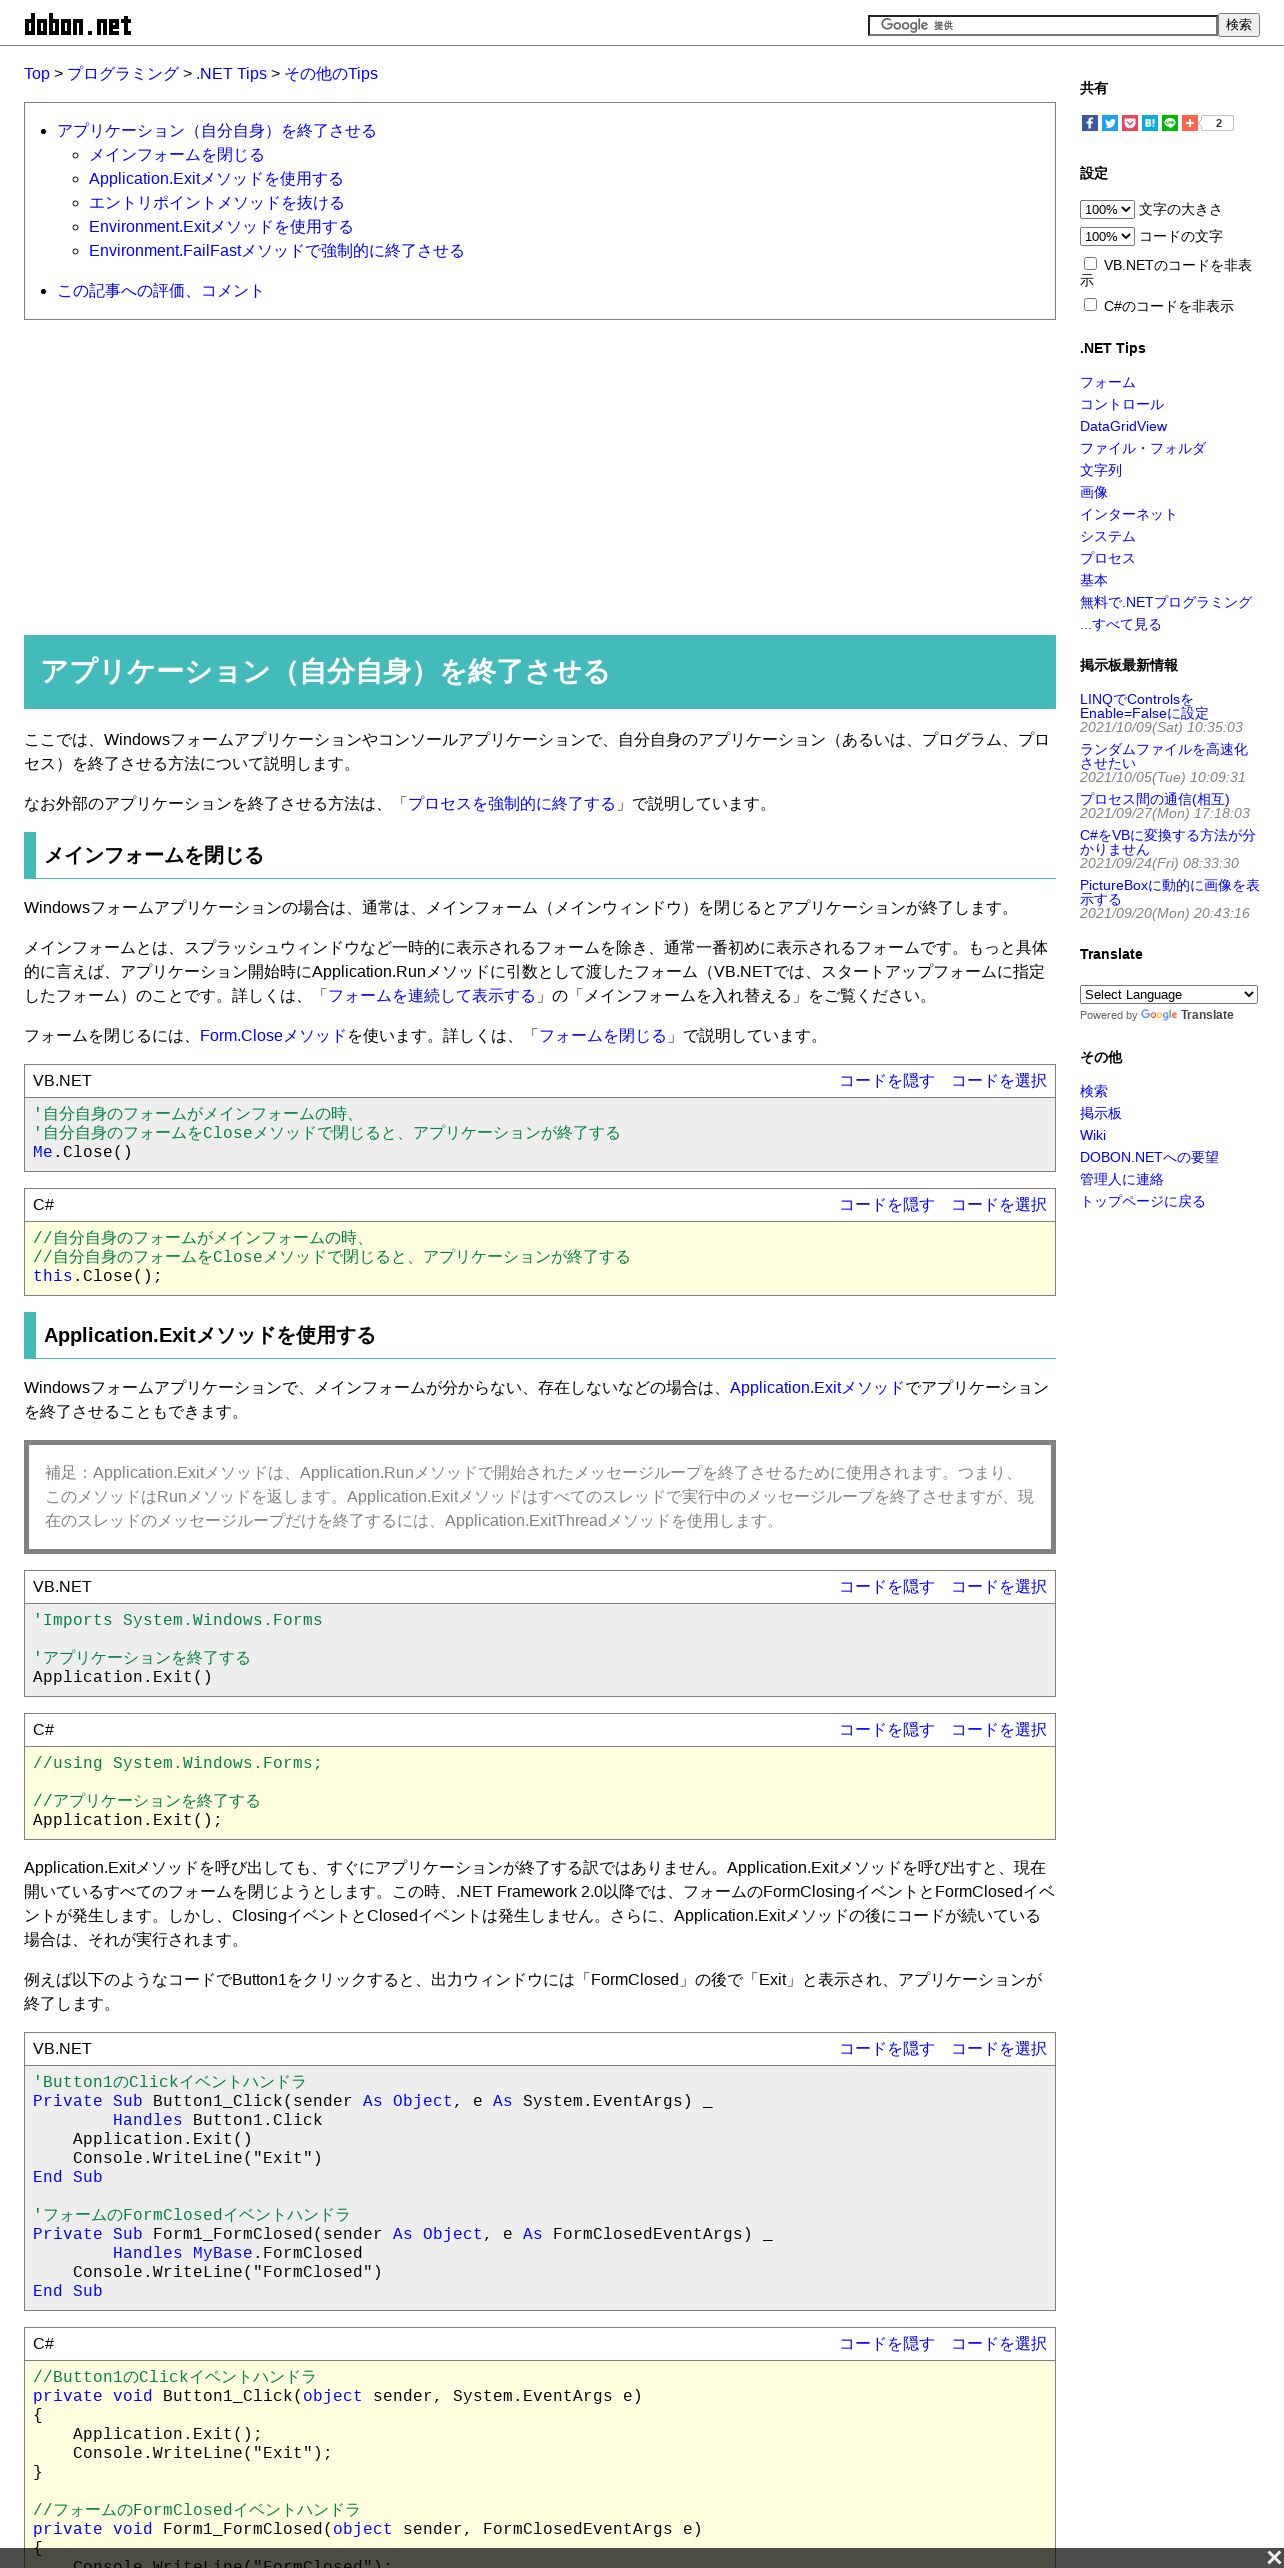Open Google Translate powered-by link
1284x2568 pixels.
point(1187,1015)
